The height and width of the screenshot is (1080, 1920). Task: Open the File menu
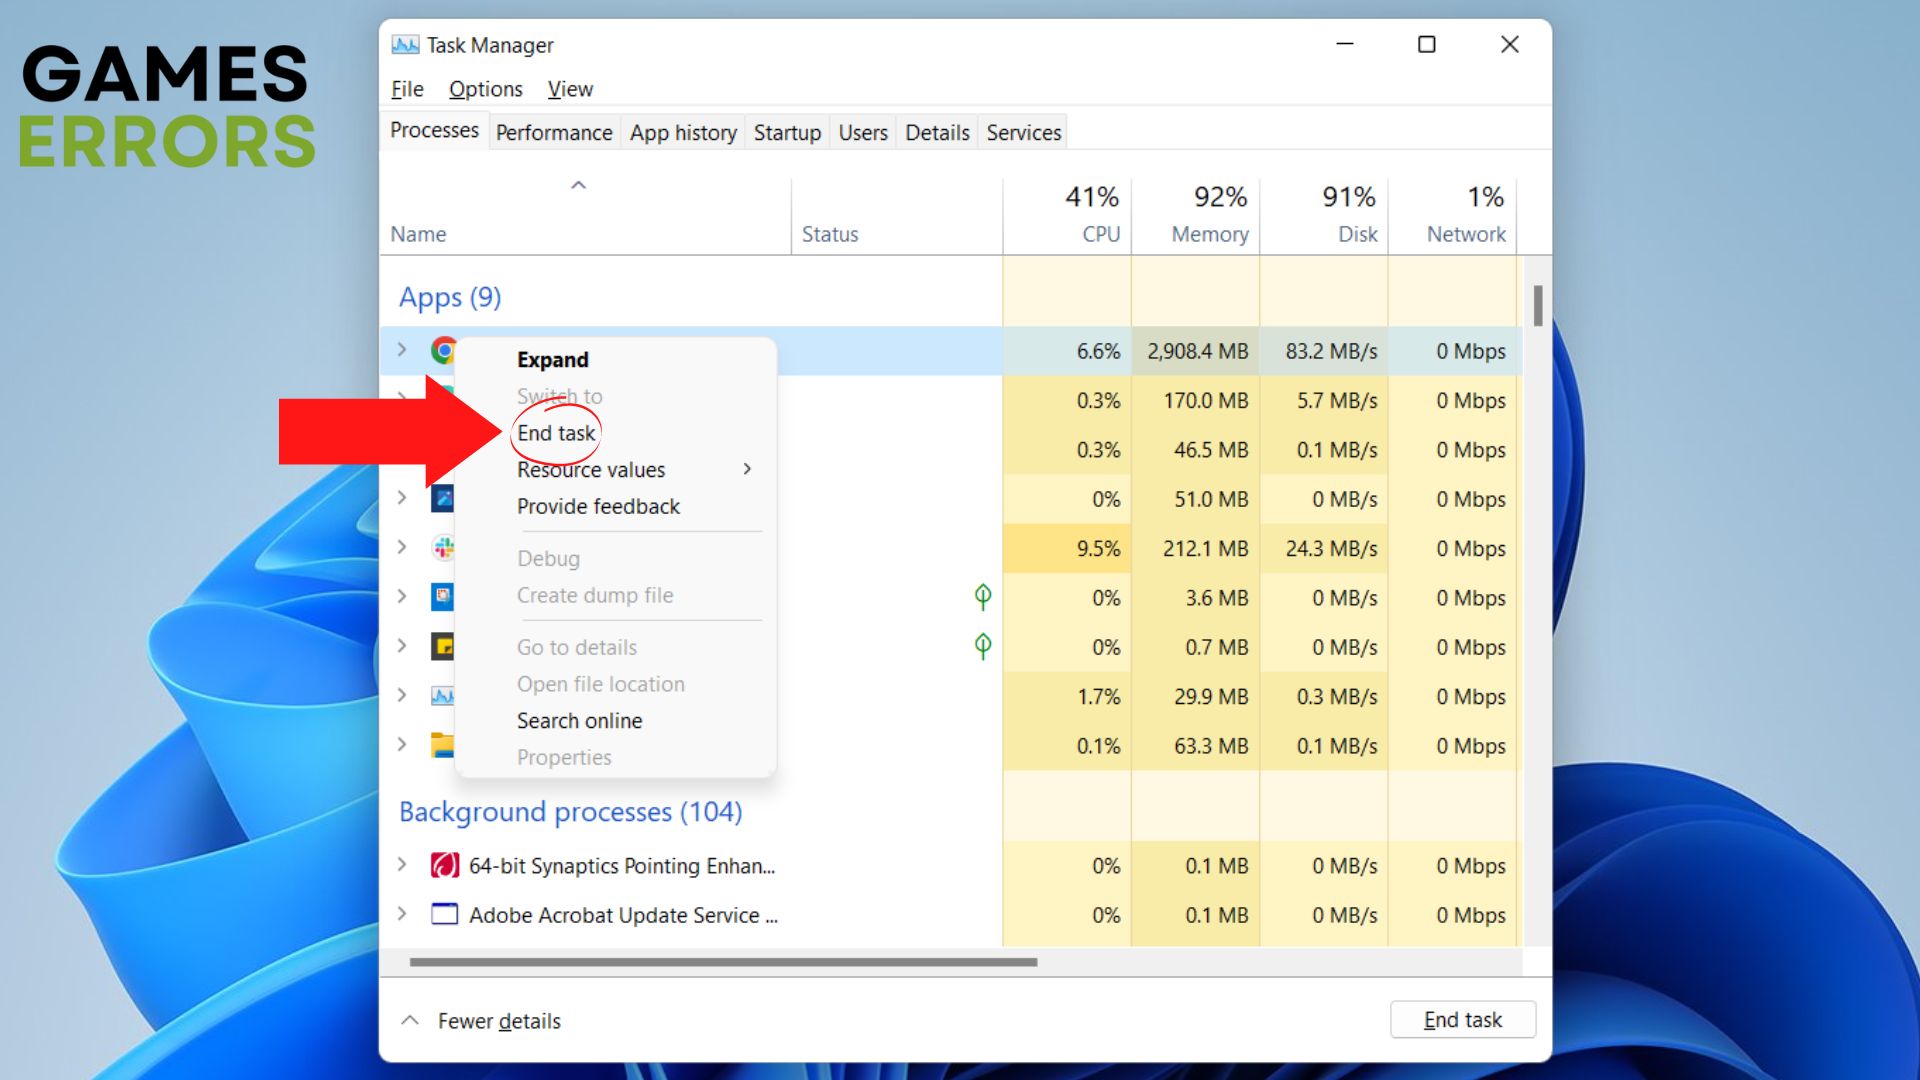pyautogui.click(x=407, y=87)
